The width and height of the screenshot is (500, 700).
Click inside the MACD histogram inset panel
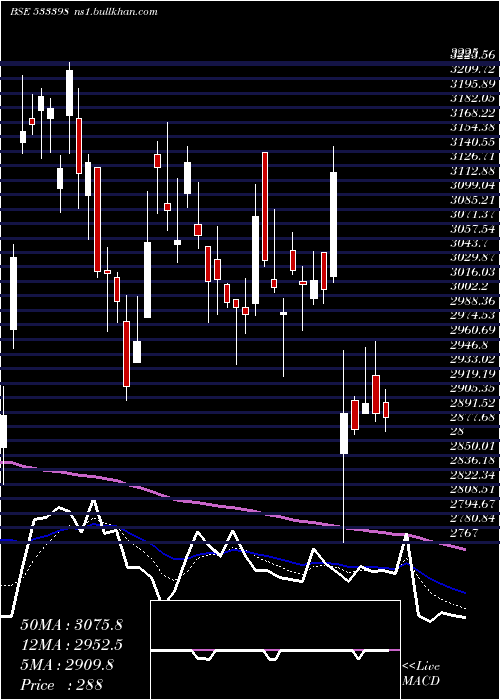pos(275,650)
